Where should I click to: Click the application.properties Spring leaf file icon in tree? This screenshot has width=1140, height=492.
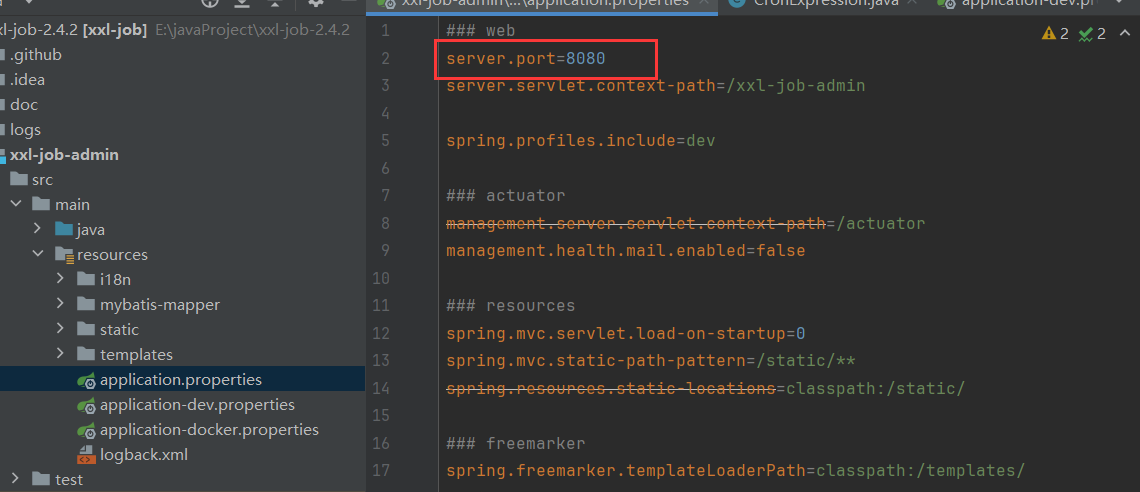(x=87, y=380)
